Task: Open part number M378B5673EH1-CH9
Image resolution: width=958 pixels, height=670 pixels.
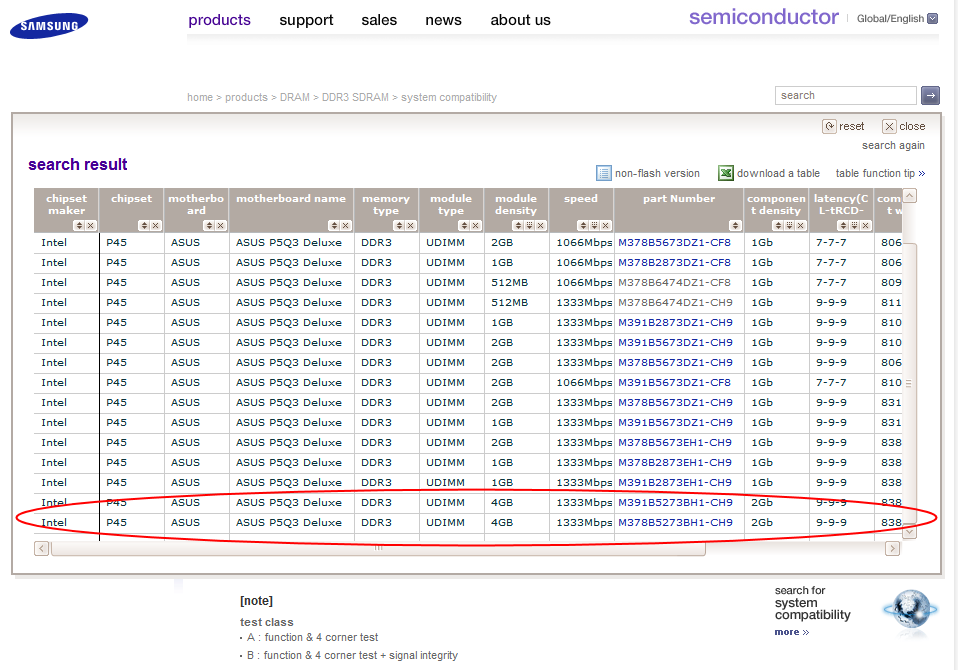Action: click(675, 443)
